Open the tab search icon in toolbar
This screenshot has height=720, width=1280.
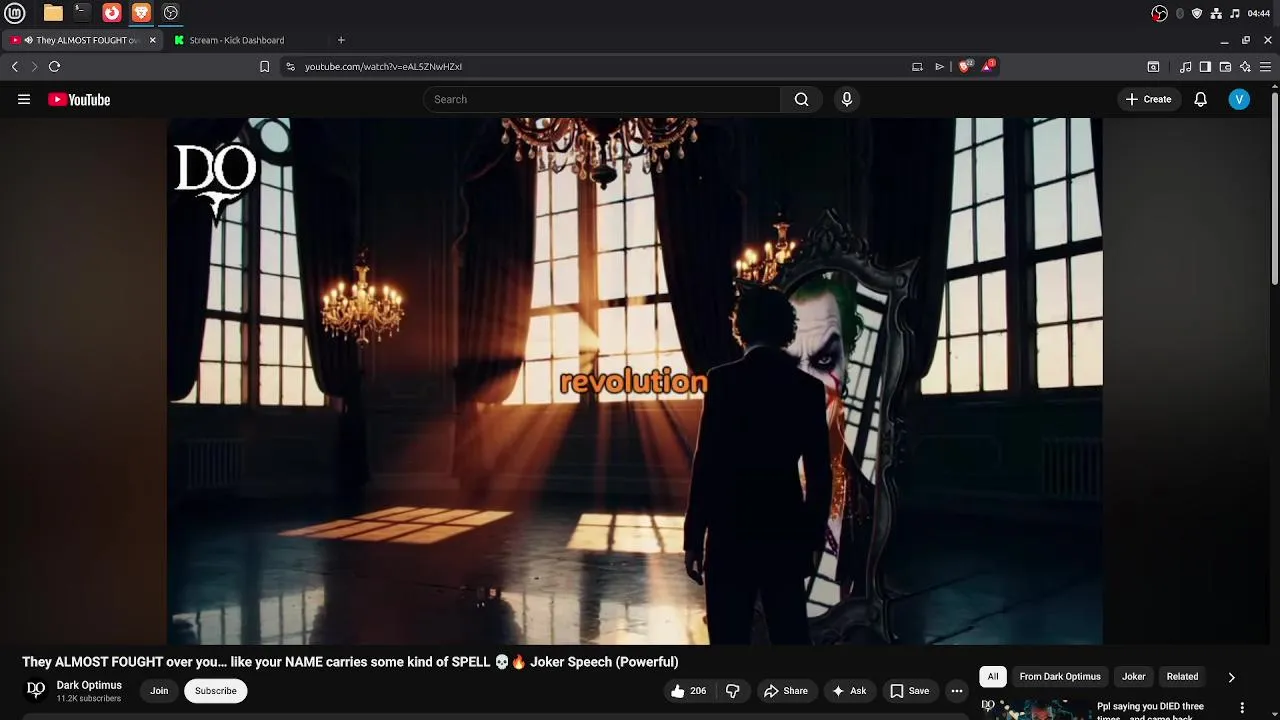pos(1153,67)
